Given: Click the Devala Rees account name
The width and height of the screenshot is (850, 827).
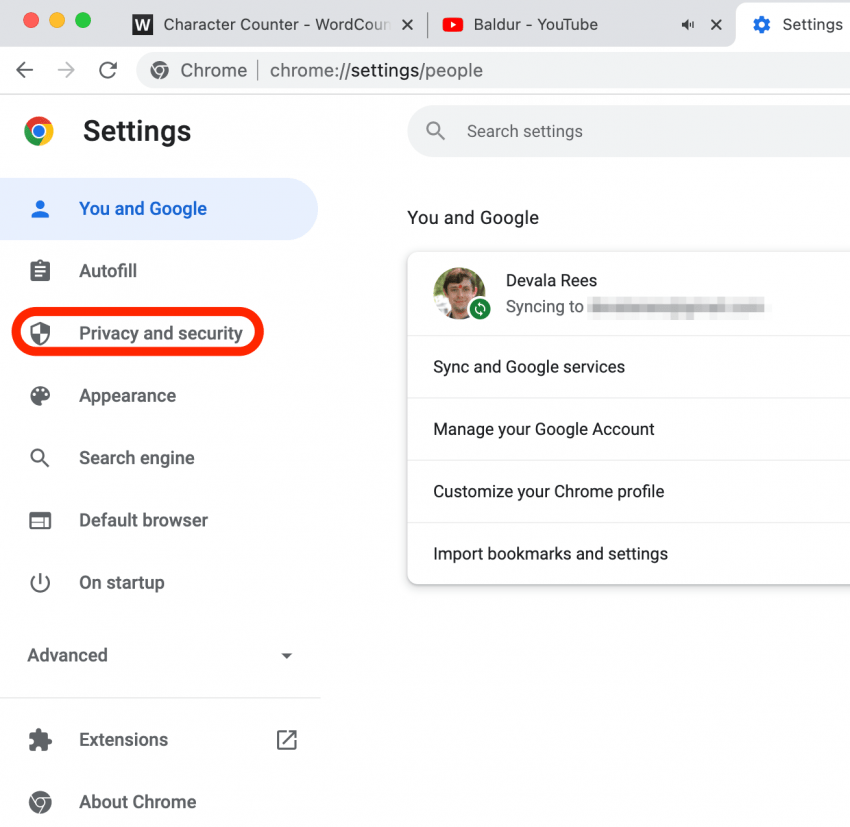Looking at the screenshot, I should coord(551,280).
